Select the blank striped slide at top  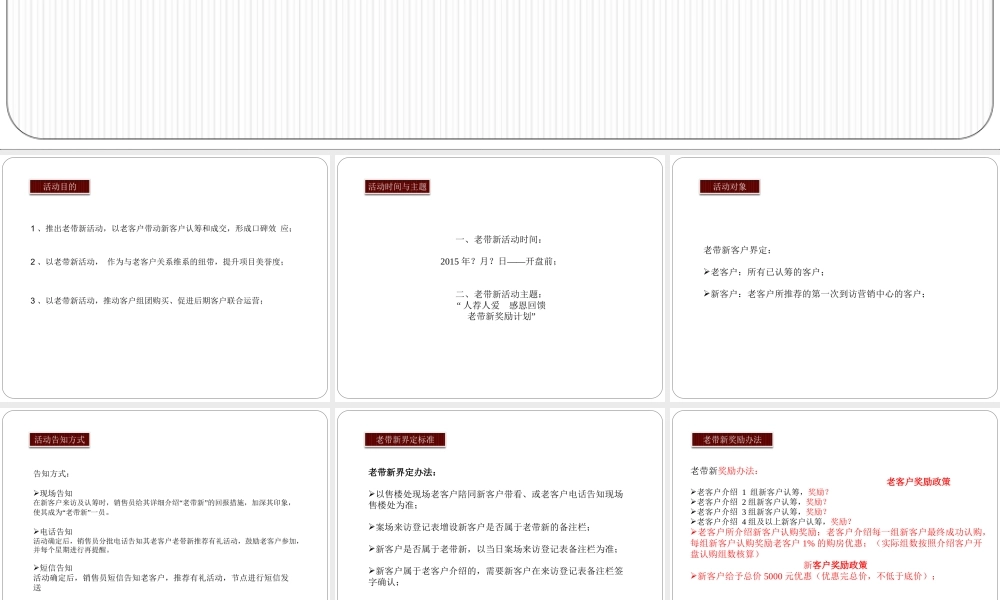[500, 69]
